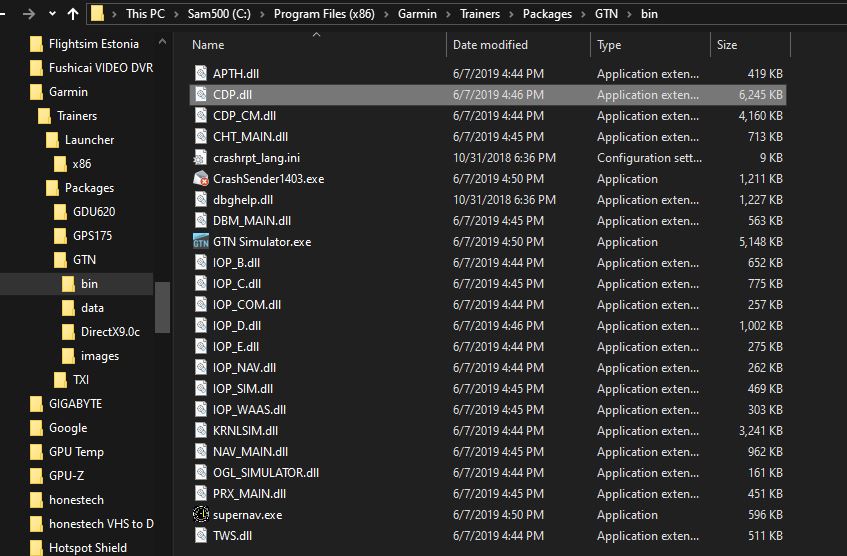Select the DBM_MAIN.dll file name
Screen dimensions: 847x556
pos(252,220)
